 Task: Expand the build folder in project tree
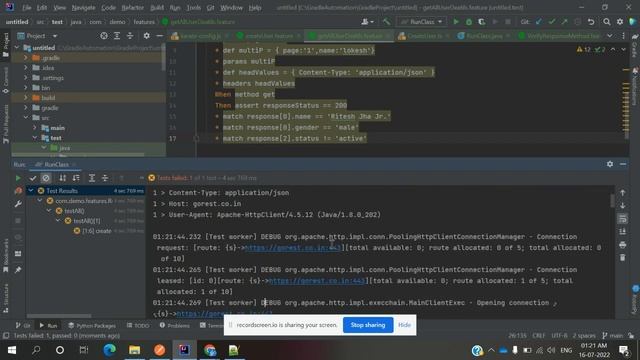(26, 98)
